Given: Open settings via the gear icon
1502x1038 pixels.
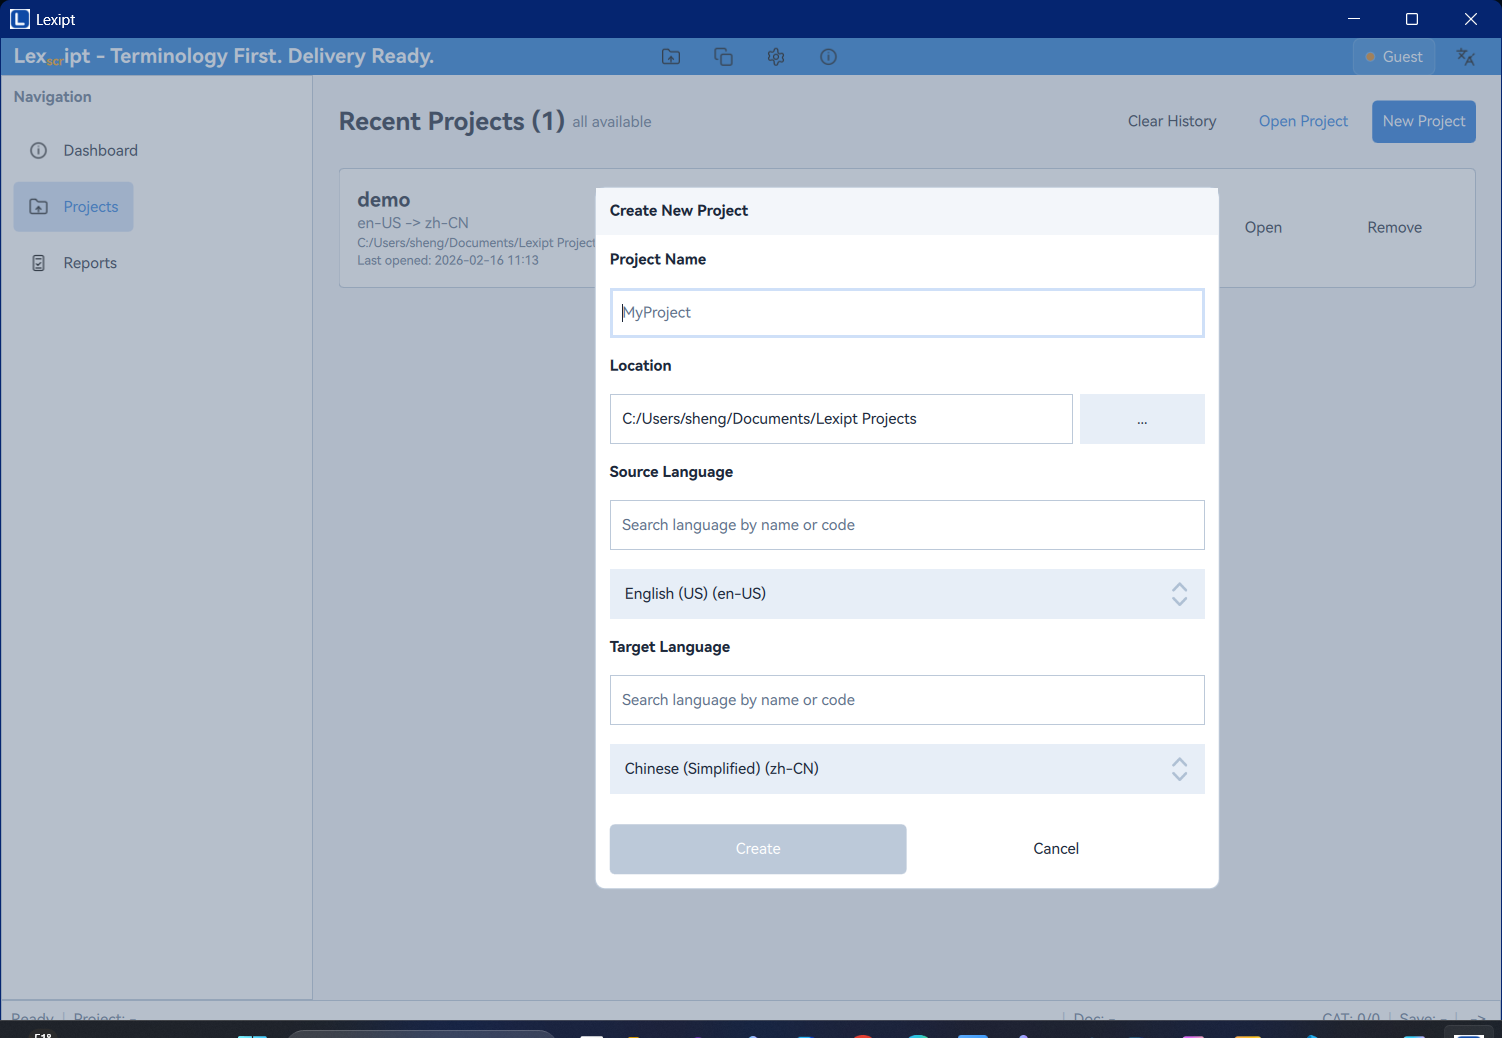Looking at the screenshot, I should coord(776,57).
